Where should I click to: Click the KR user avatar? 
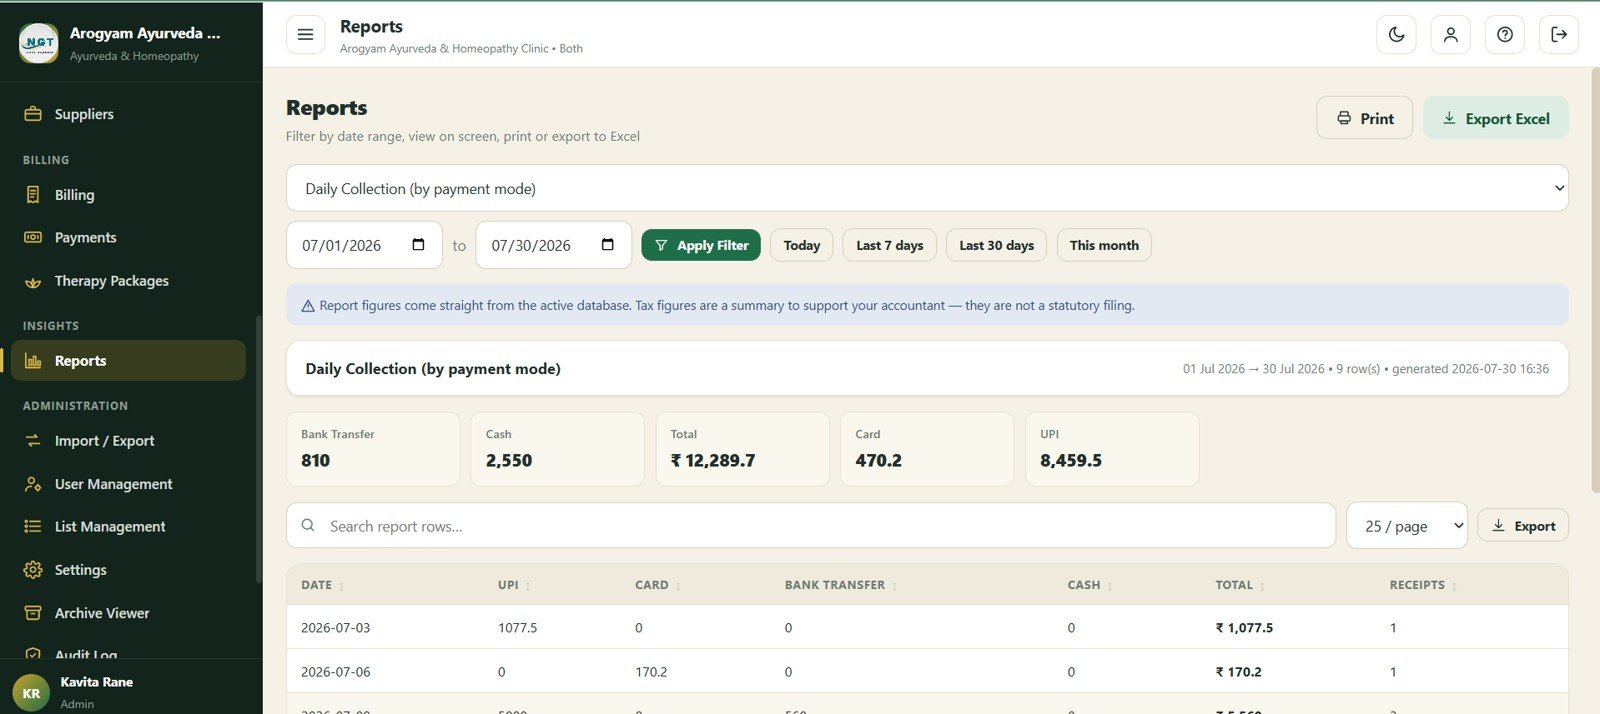[31, 693]
